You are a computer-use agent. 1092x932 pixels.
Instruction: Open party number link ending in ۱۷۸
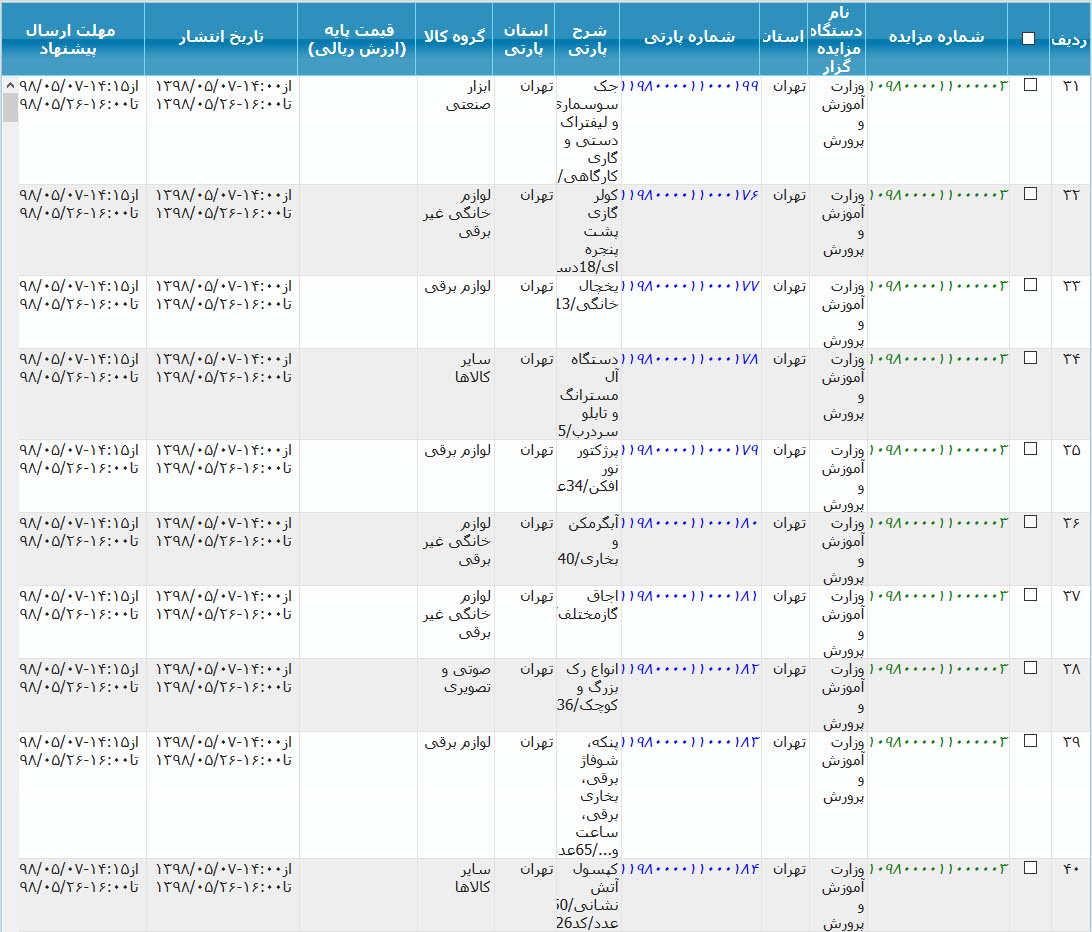696,359
